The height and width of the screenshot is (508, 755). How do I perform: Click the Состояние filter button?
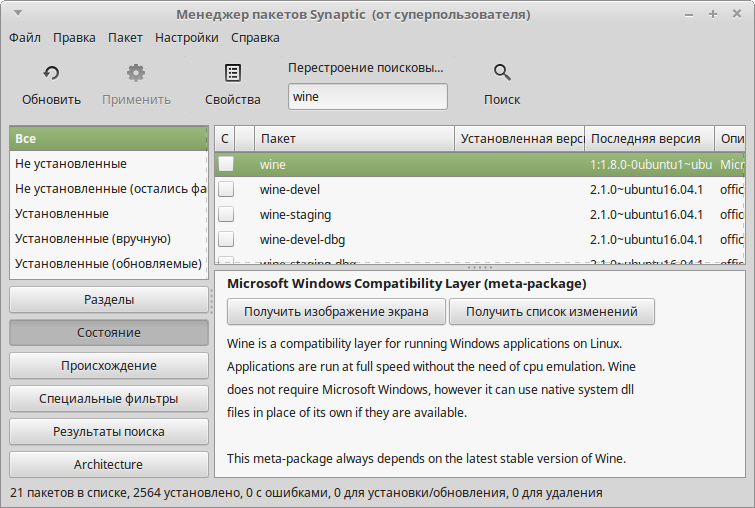109,333
